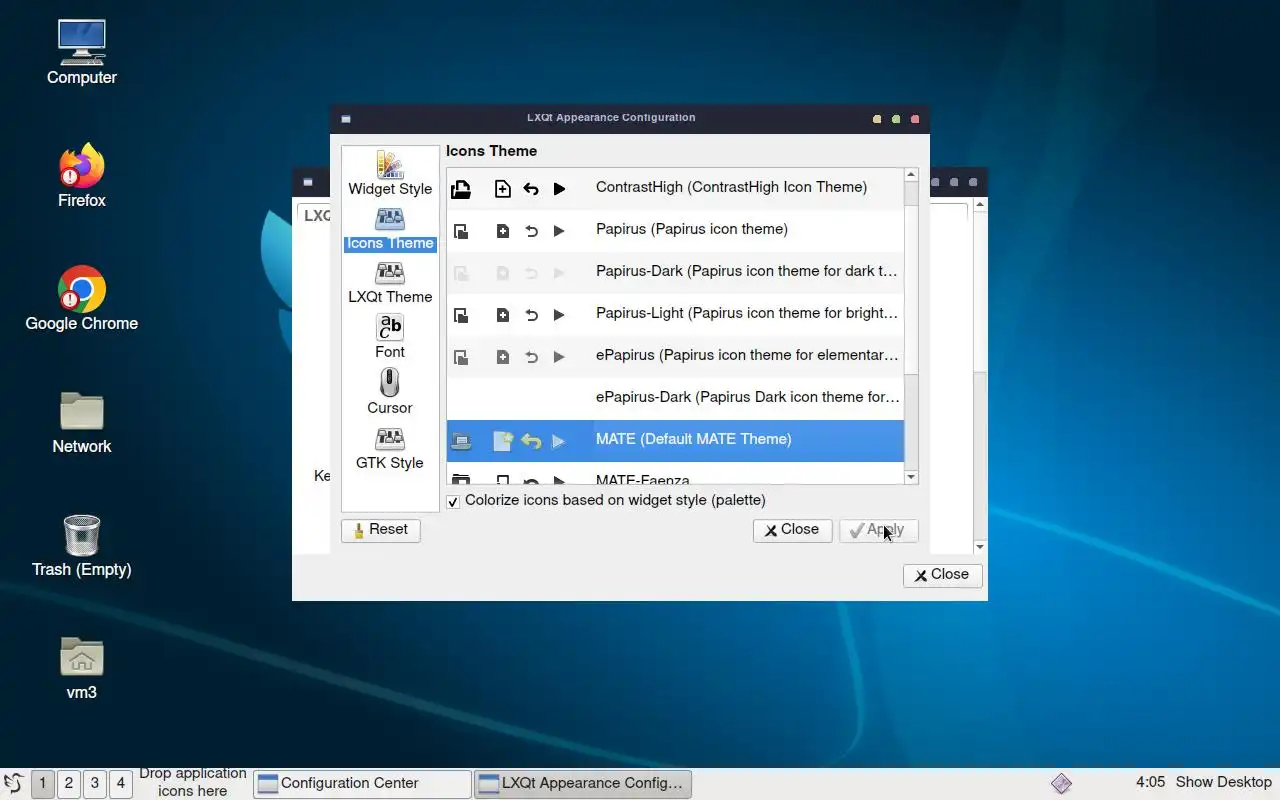
Task: Open the Cursor settings section
Action: 390,391
